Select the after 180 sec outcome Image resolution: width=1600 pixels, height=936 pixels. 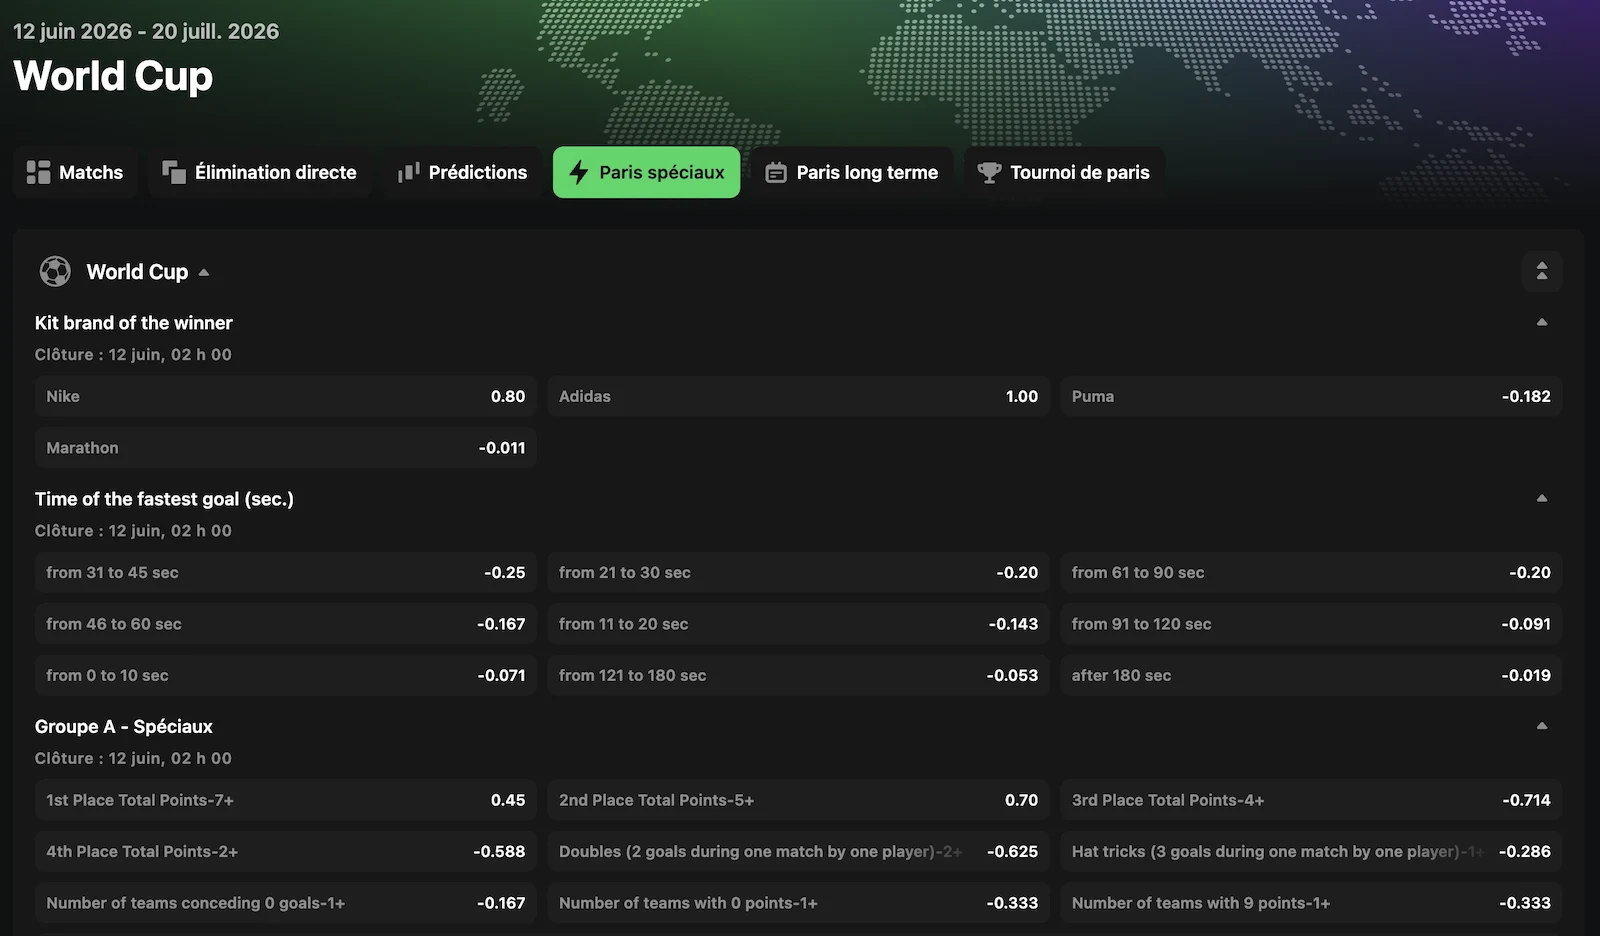click(x=1311, y=675)
